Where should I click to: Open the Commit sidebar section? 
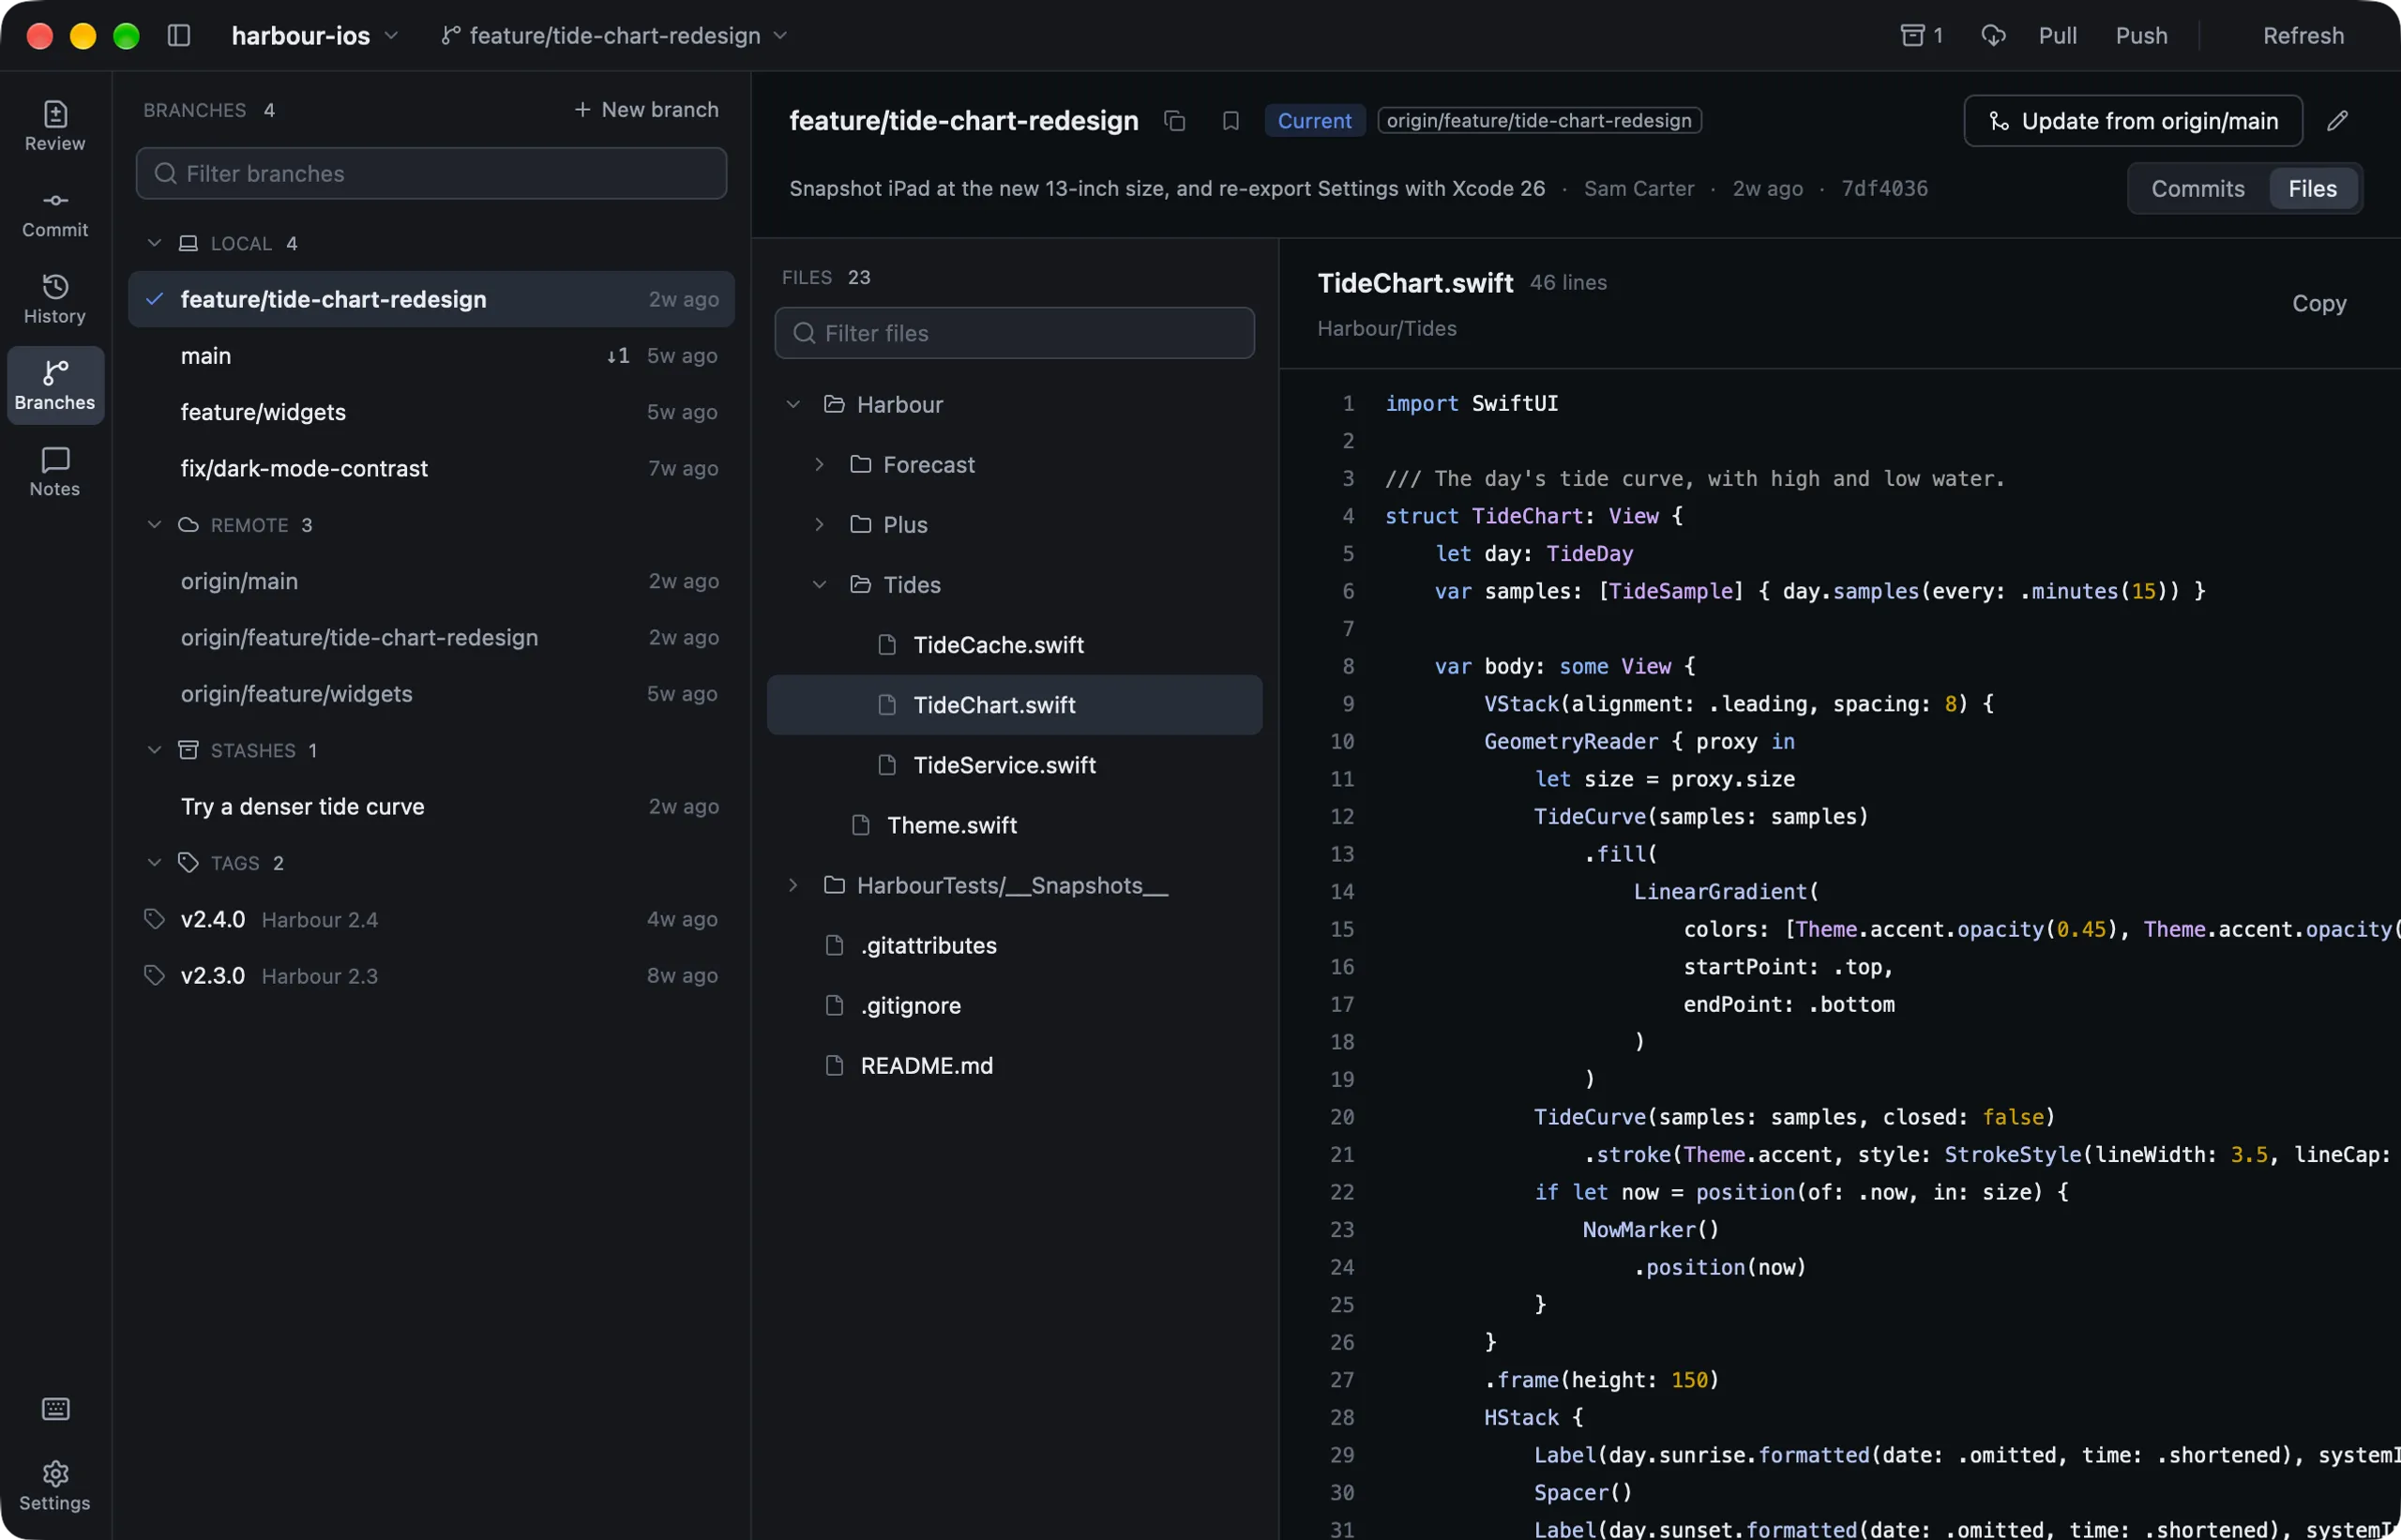(x=55, y=213)
